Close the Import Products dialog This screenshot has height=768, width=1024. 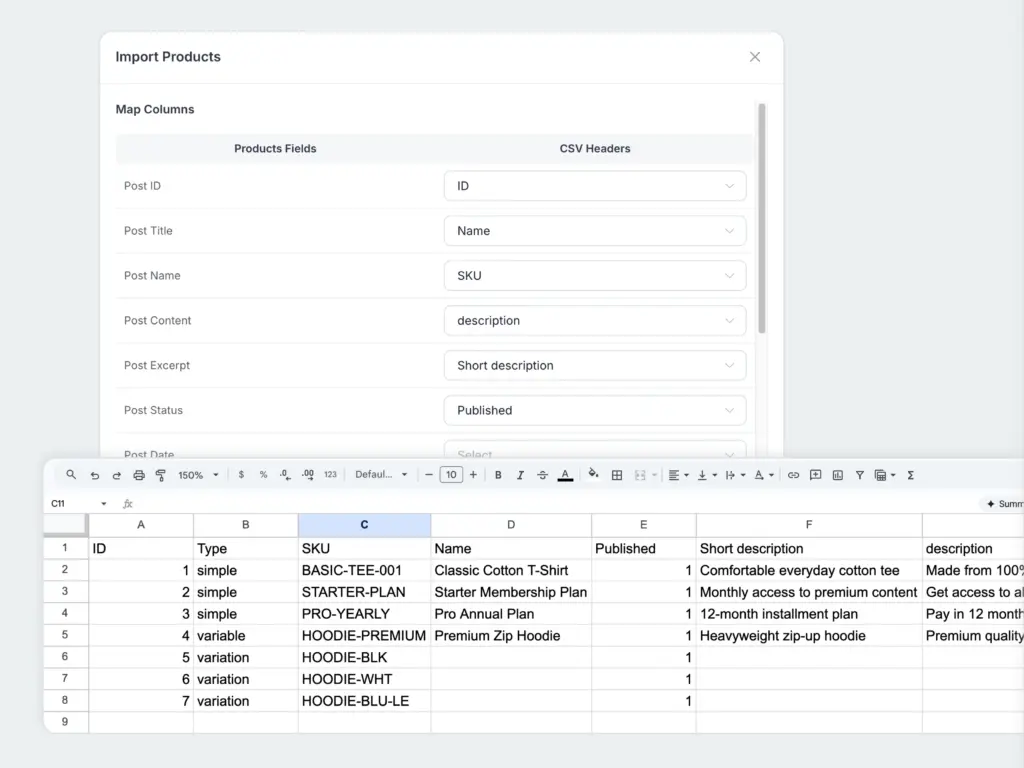click(755, 57)
